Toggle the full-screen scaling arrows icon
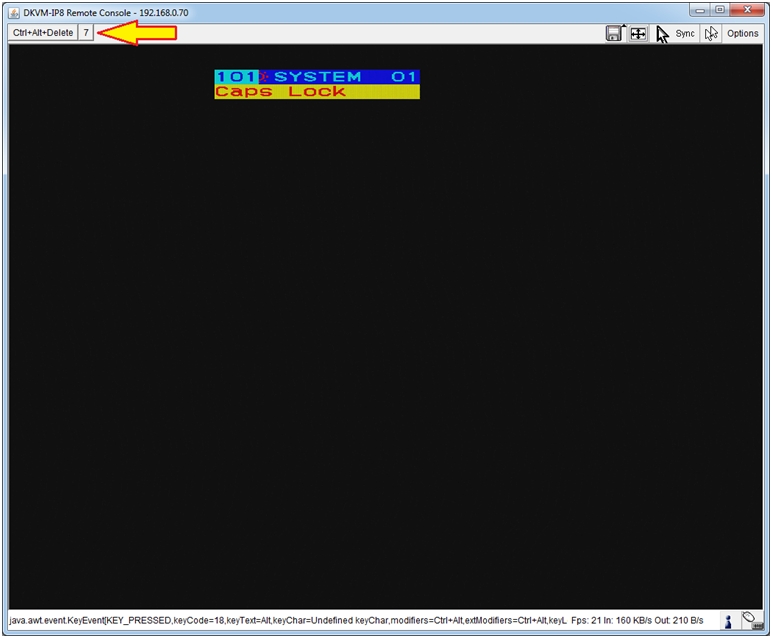This screenshot has height=638, width=772. pos(637,33)
